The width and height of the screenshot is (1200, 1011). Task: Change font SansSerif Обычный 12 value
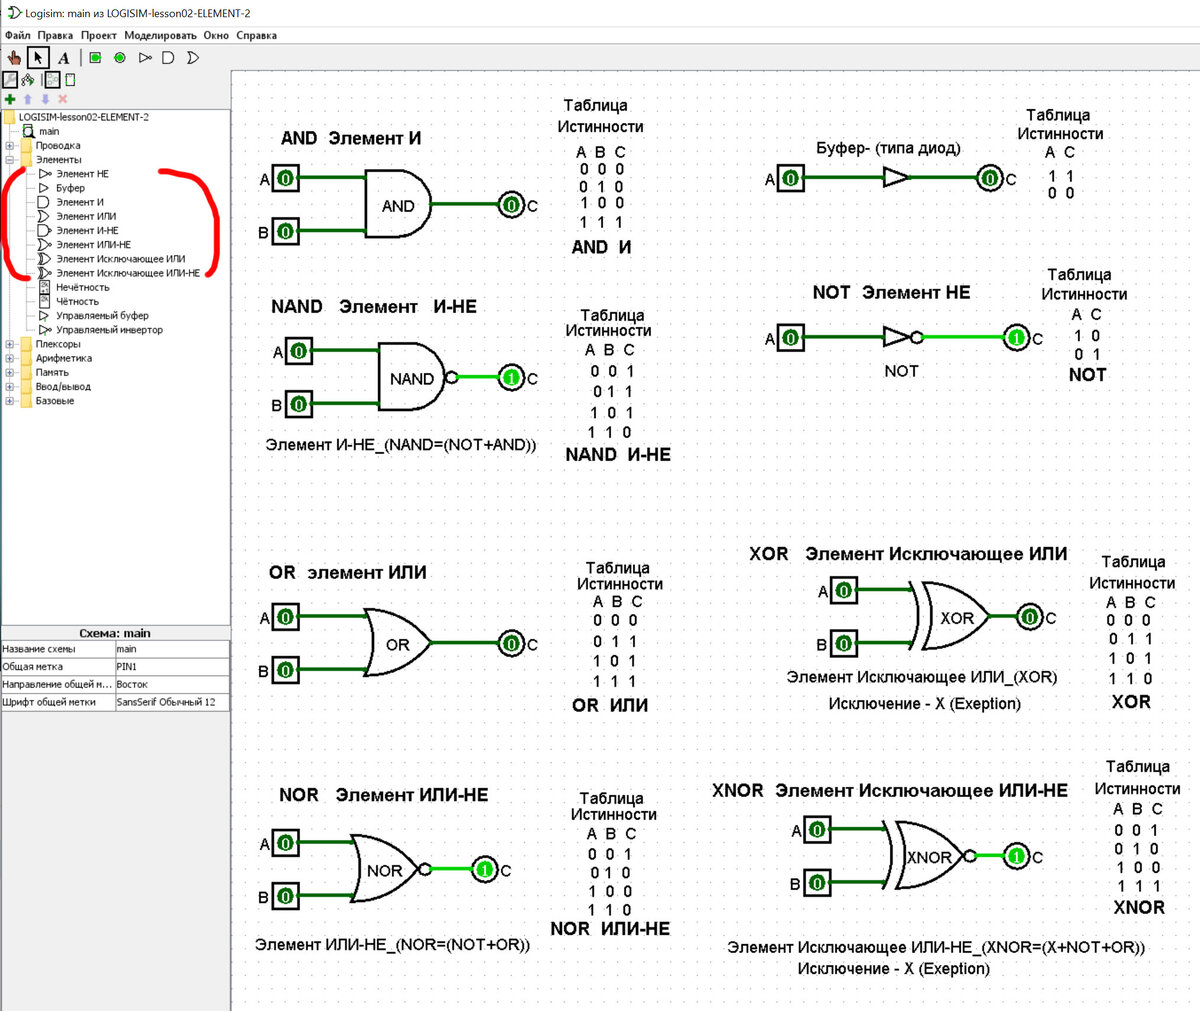(171, 702)
